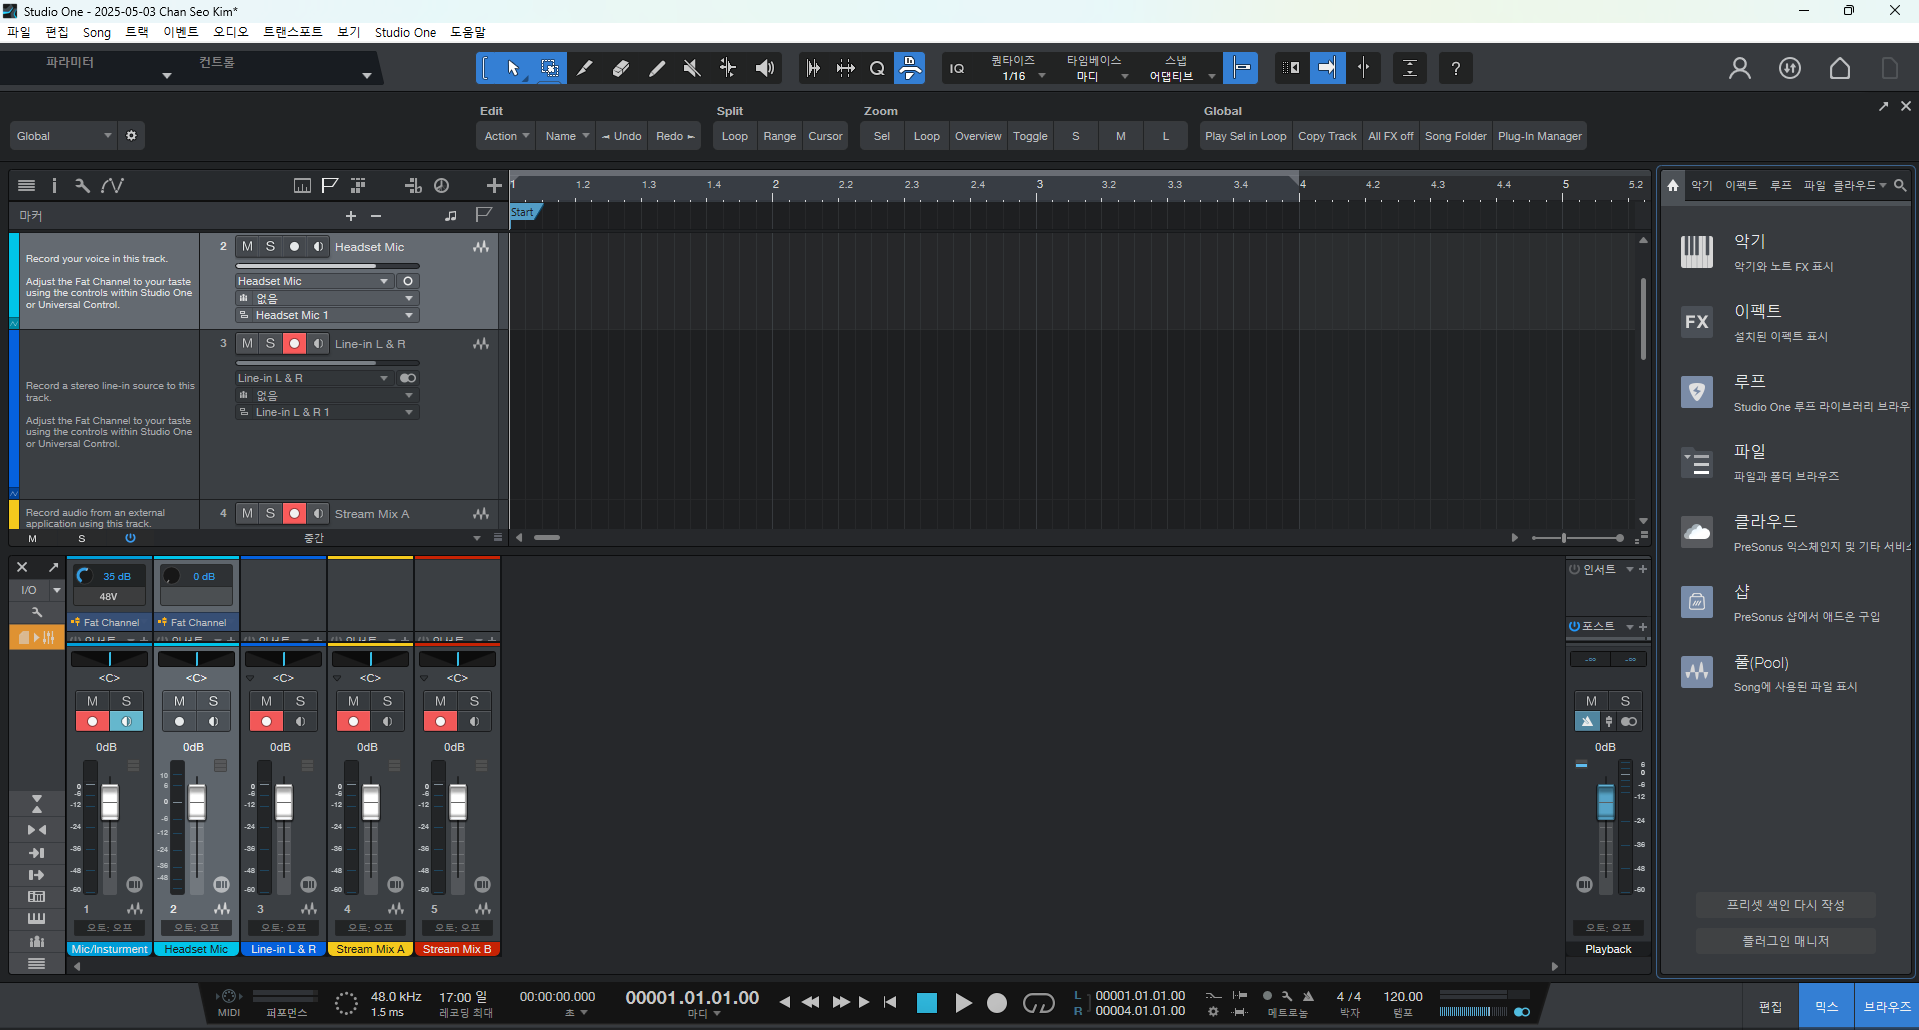Mute mixer channel Mic/Instrument
Screen dimensions: 1919x1030
click(x=92, y=701)
